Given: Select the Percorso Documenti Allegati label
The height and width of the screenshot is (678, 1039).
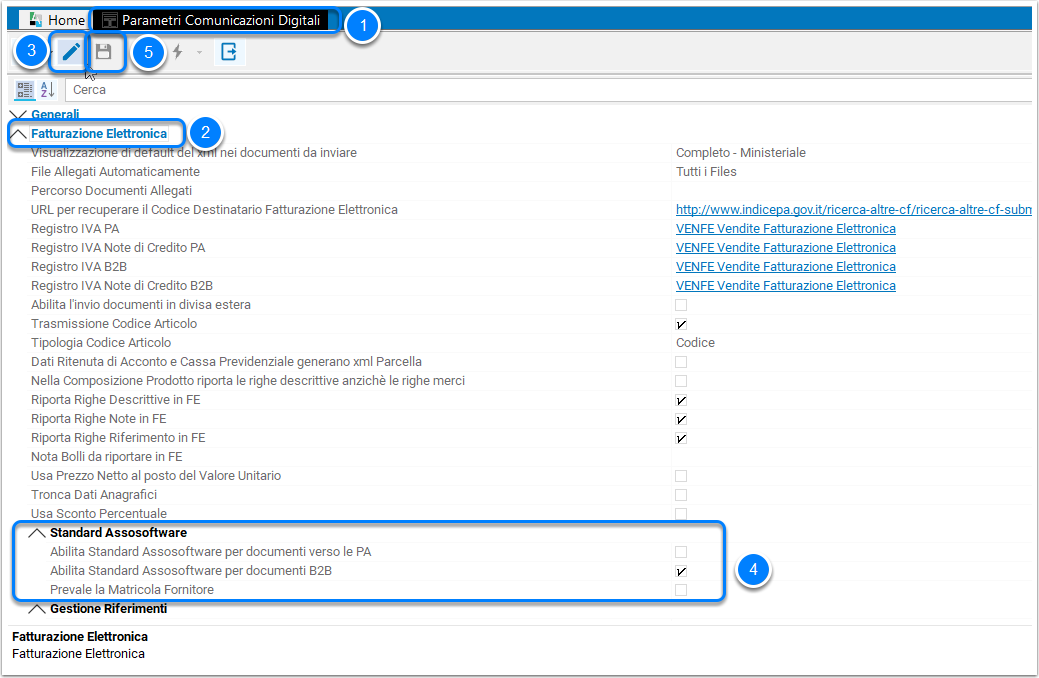Looking at the screenshot, I should click(111, 191).
